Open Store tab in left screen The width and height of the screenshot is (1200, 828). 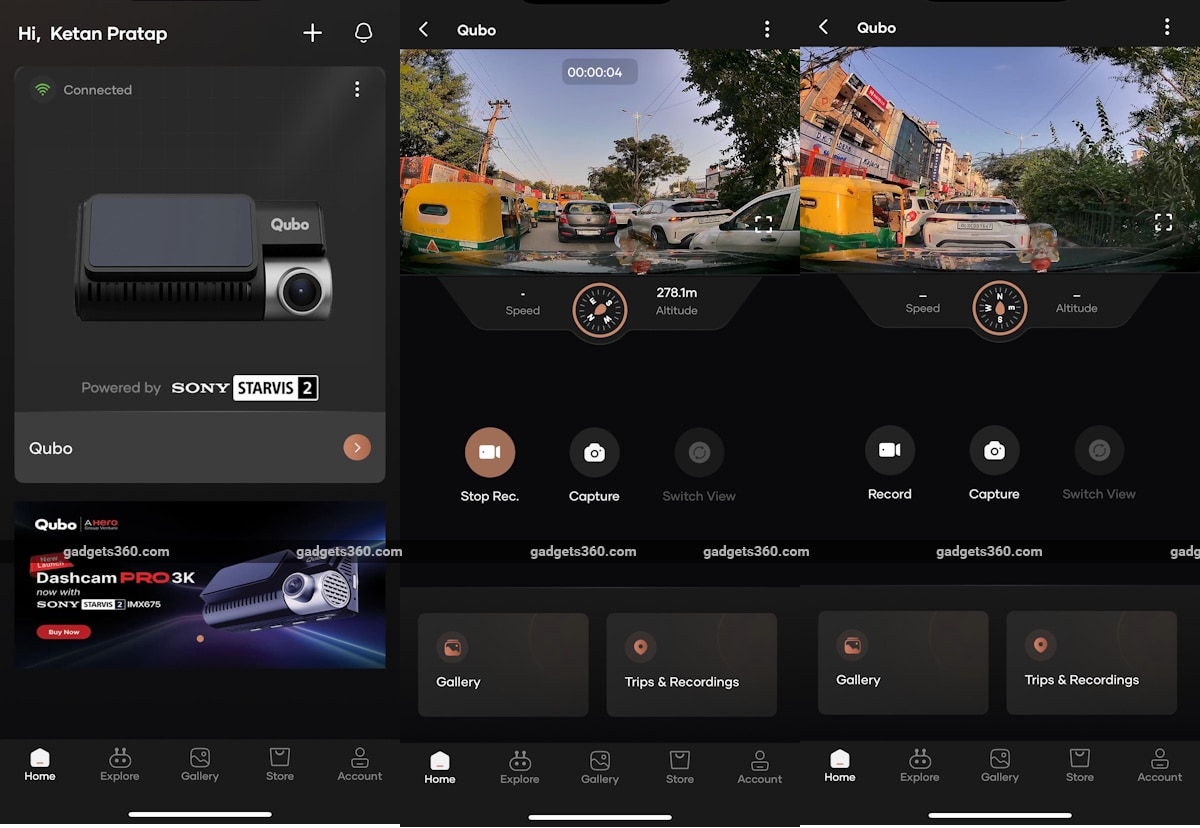(280, 765)
